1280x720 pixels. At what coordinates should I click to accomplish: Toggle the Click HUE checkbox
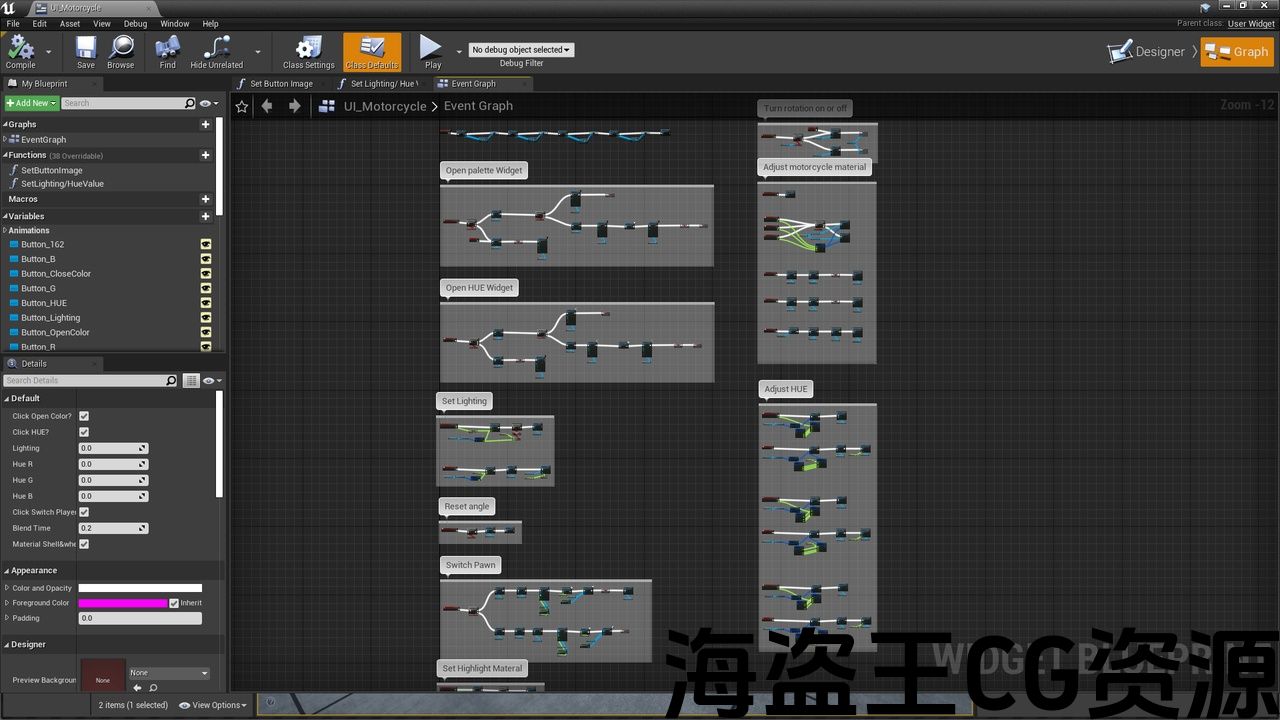[x=84, y=432]
